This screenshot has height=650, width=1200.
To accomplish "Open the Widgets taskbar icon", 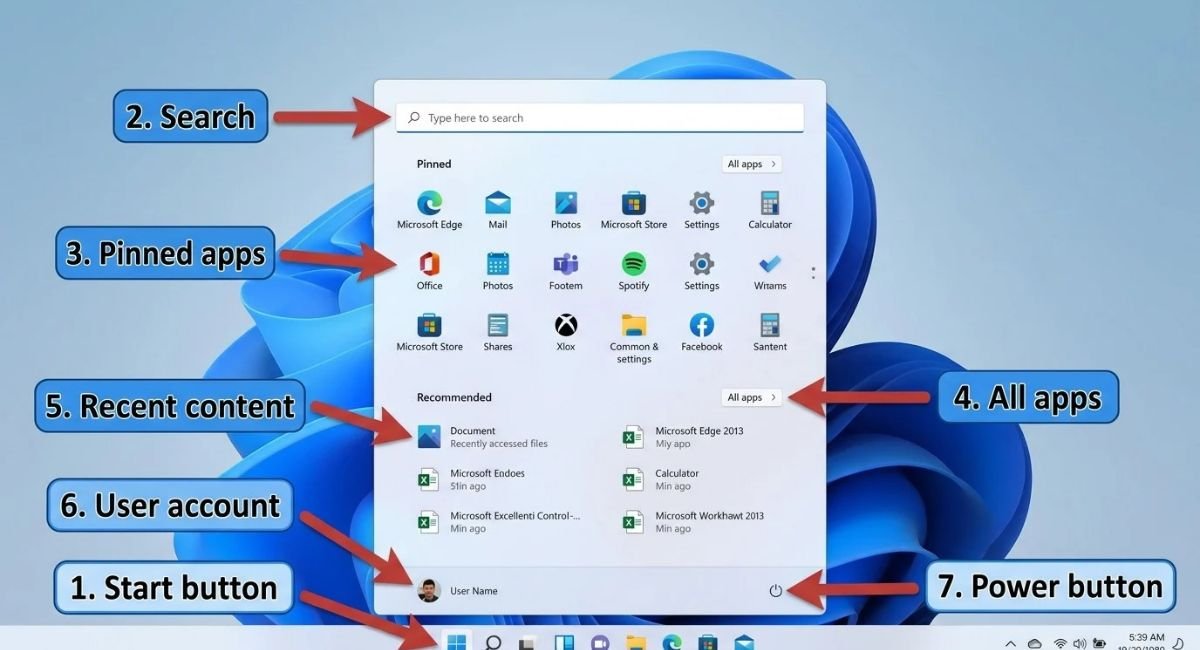I will pos(564,642).
